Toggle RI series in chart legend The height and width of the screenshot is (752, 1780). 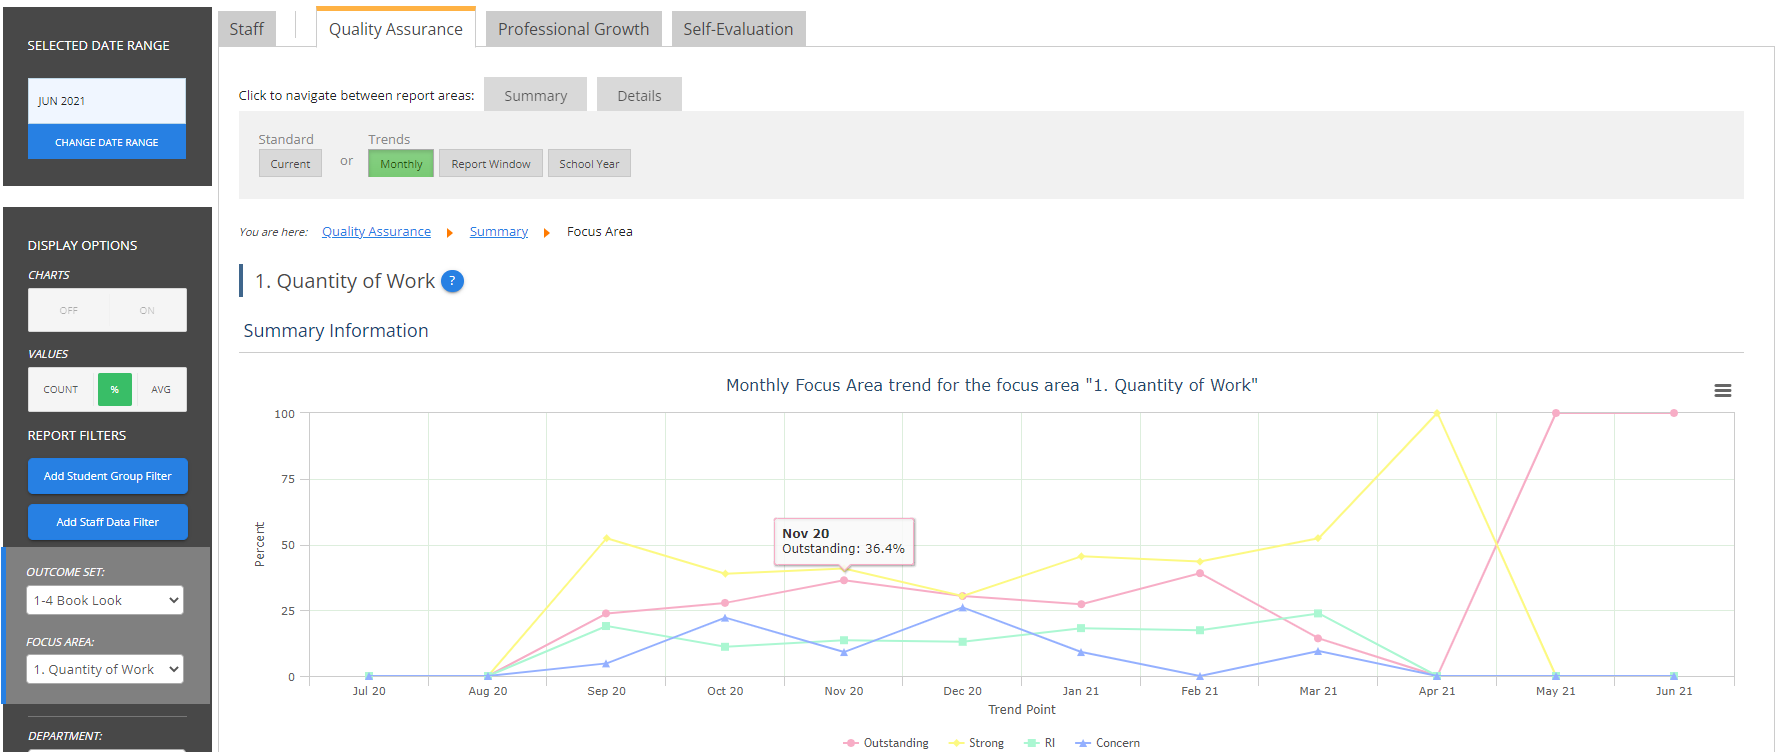tap(1041, 743)
